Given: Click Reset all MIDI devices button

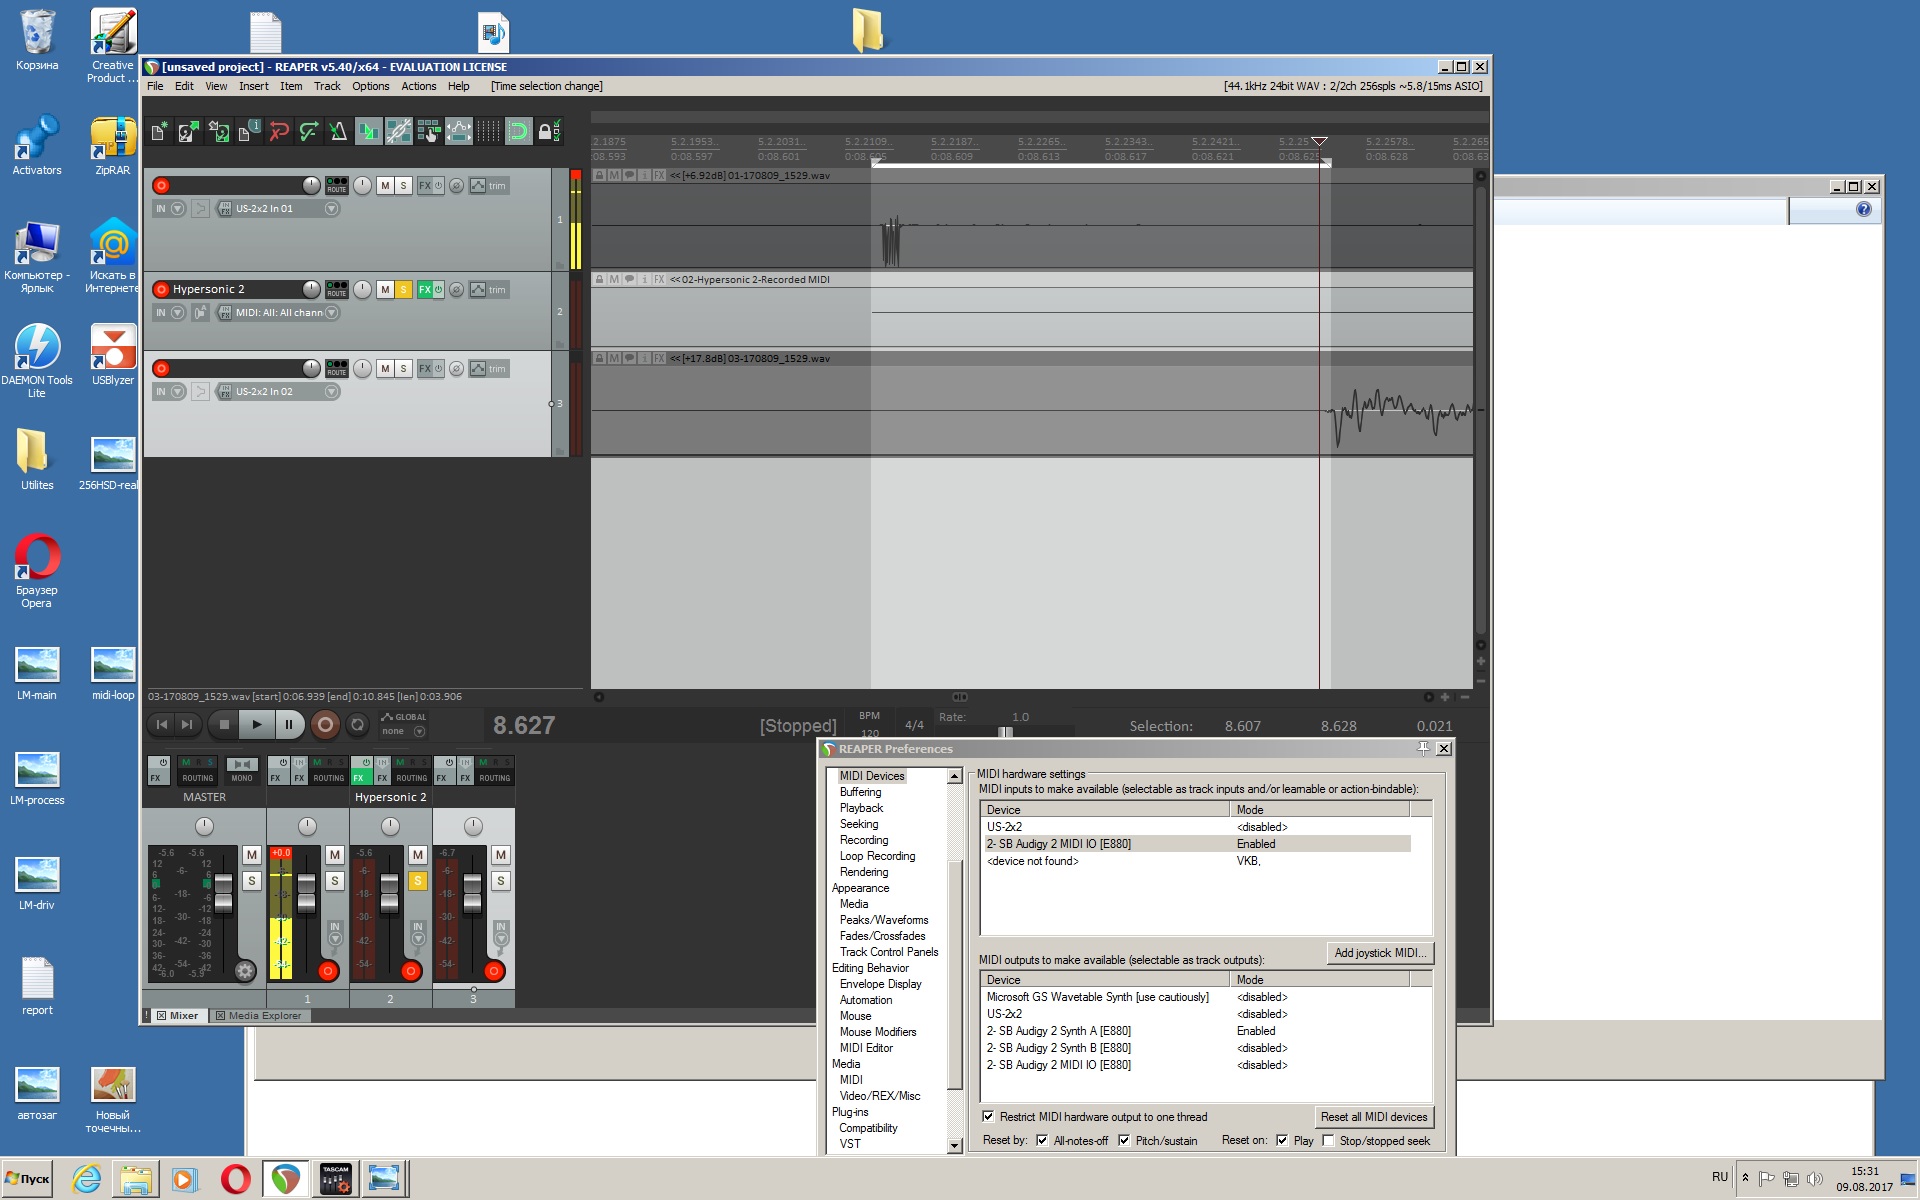Looking at the screenshot, I should point(1373,1117).
